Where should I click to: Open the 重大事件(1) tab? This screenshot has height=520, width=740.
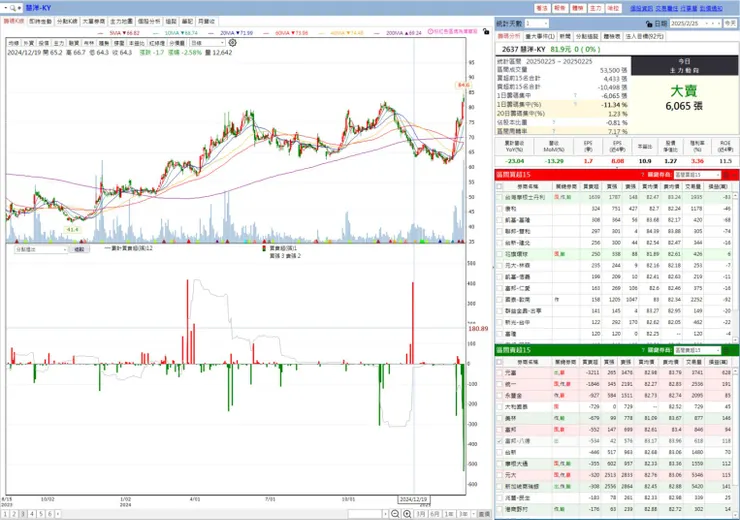click(540, 36)
